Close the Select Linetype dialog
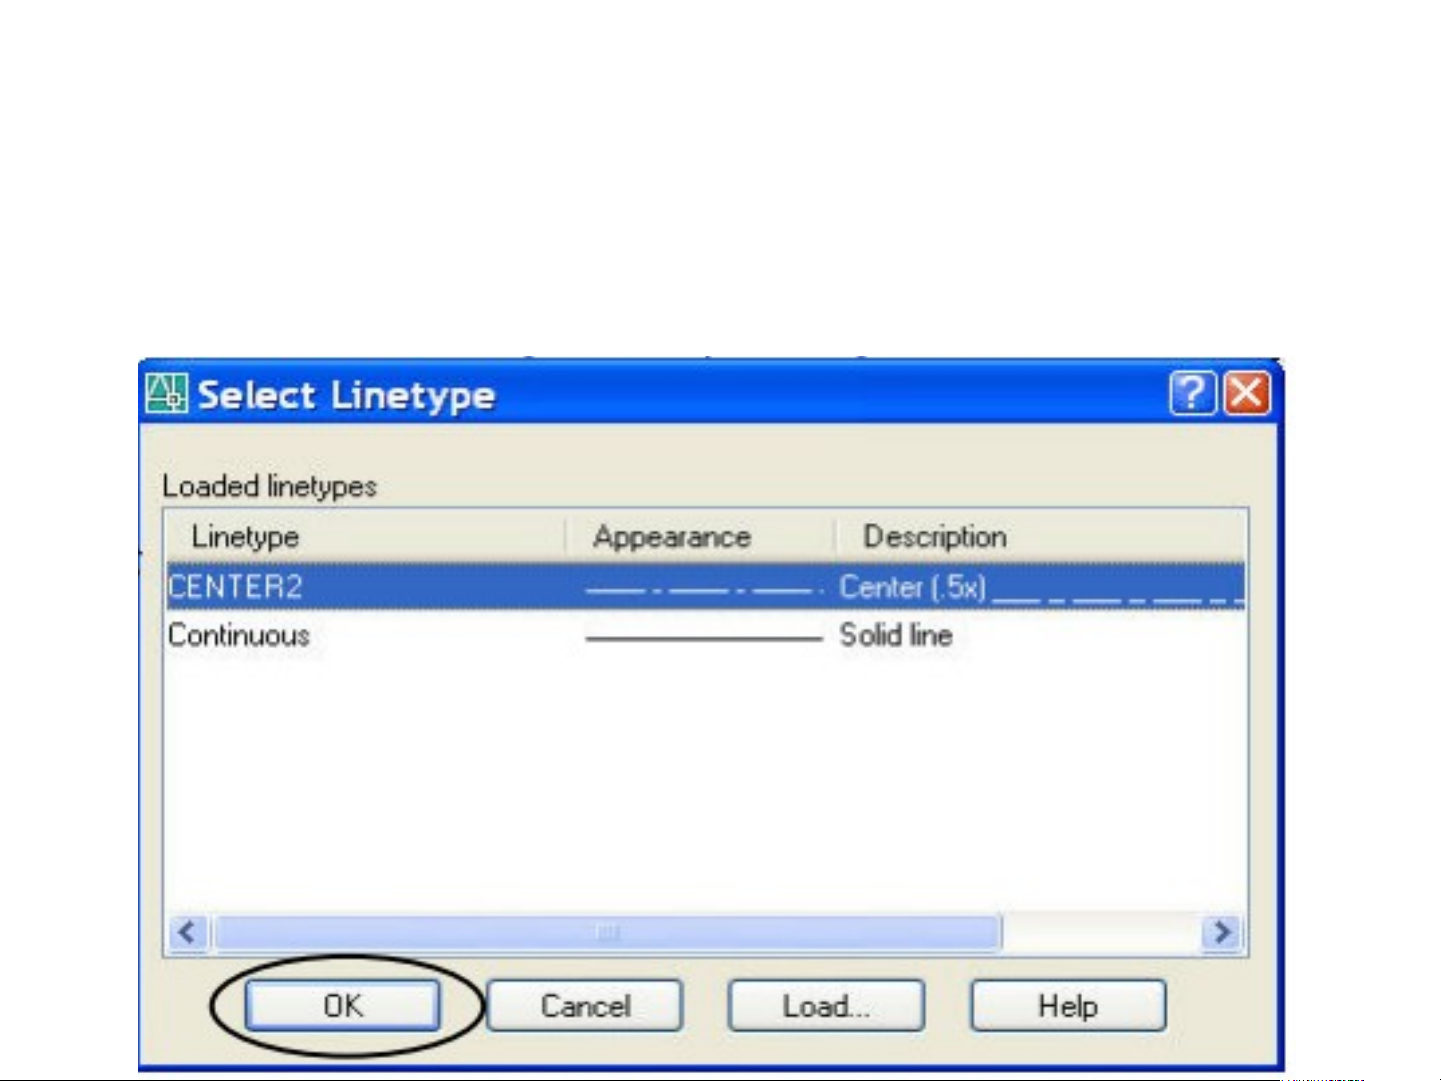 coord(1248,393)
